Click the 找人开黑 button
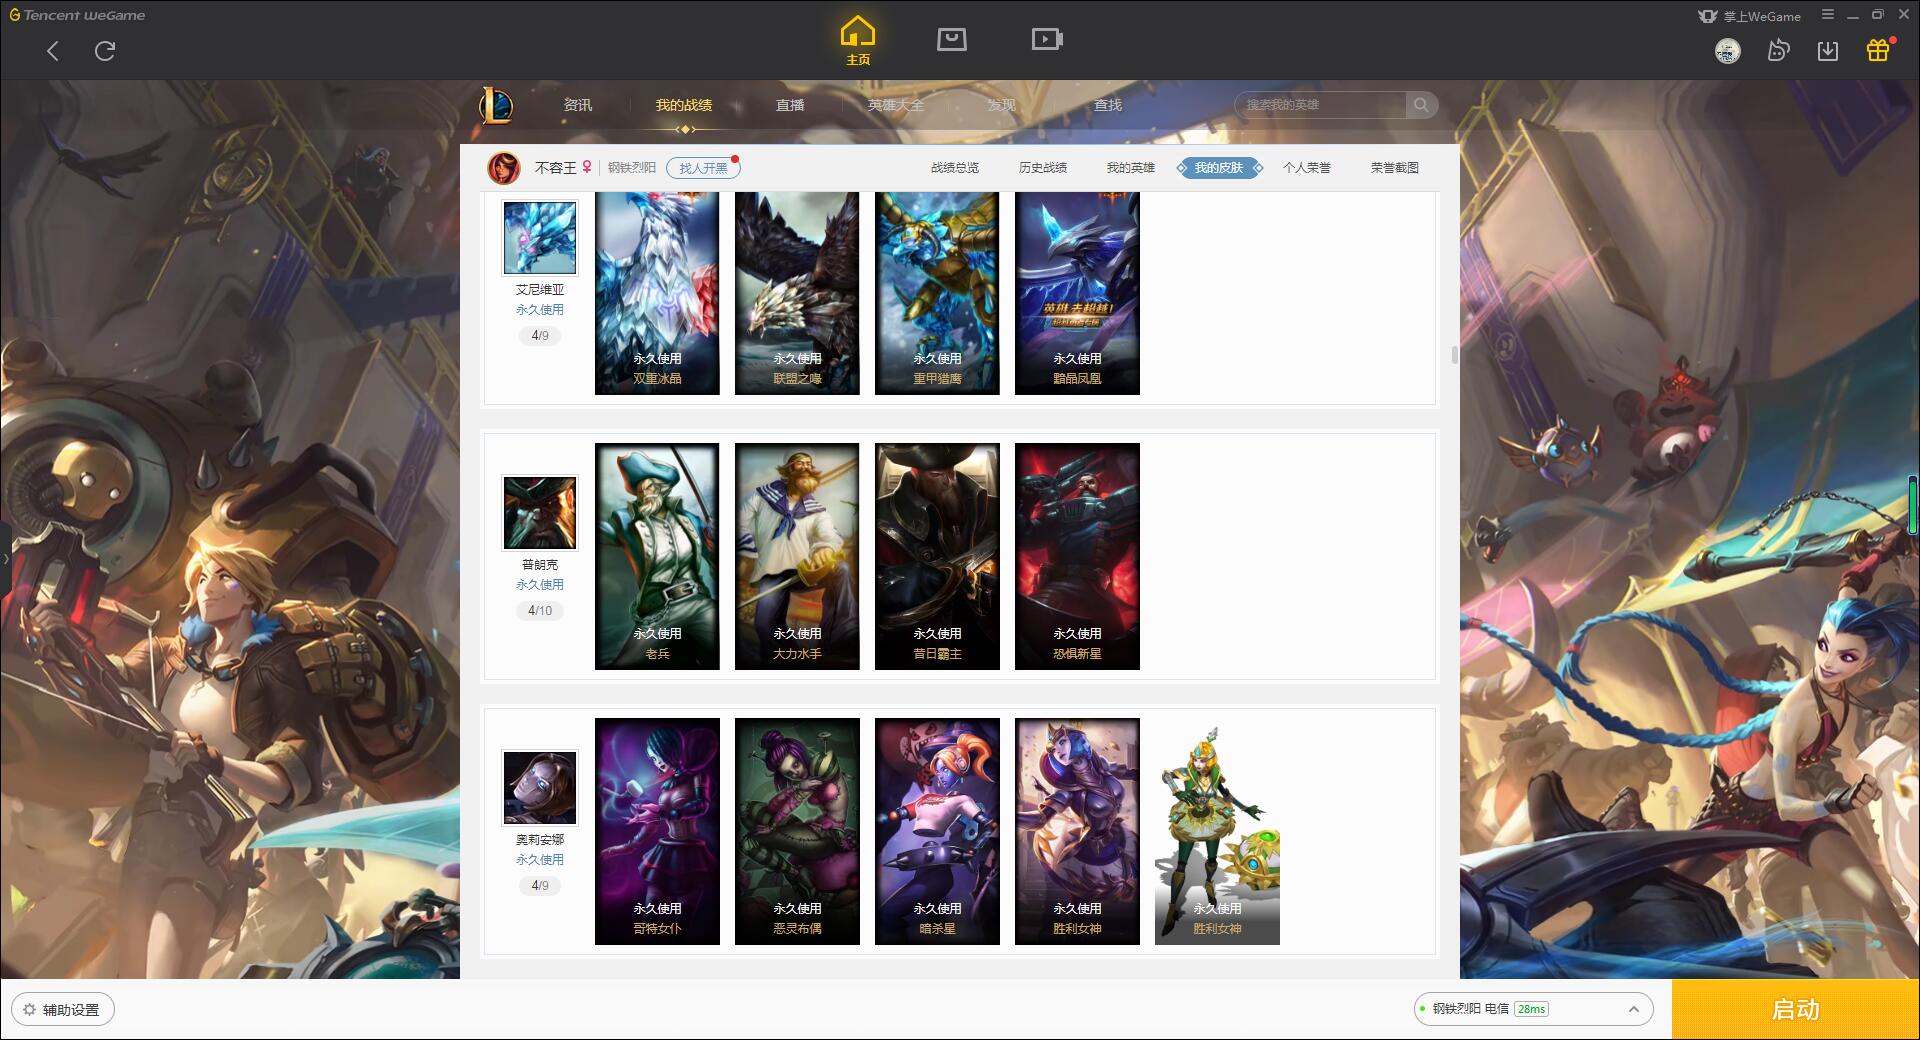 click(703, 168)
